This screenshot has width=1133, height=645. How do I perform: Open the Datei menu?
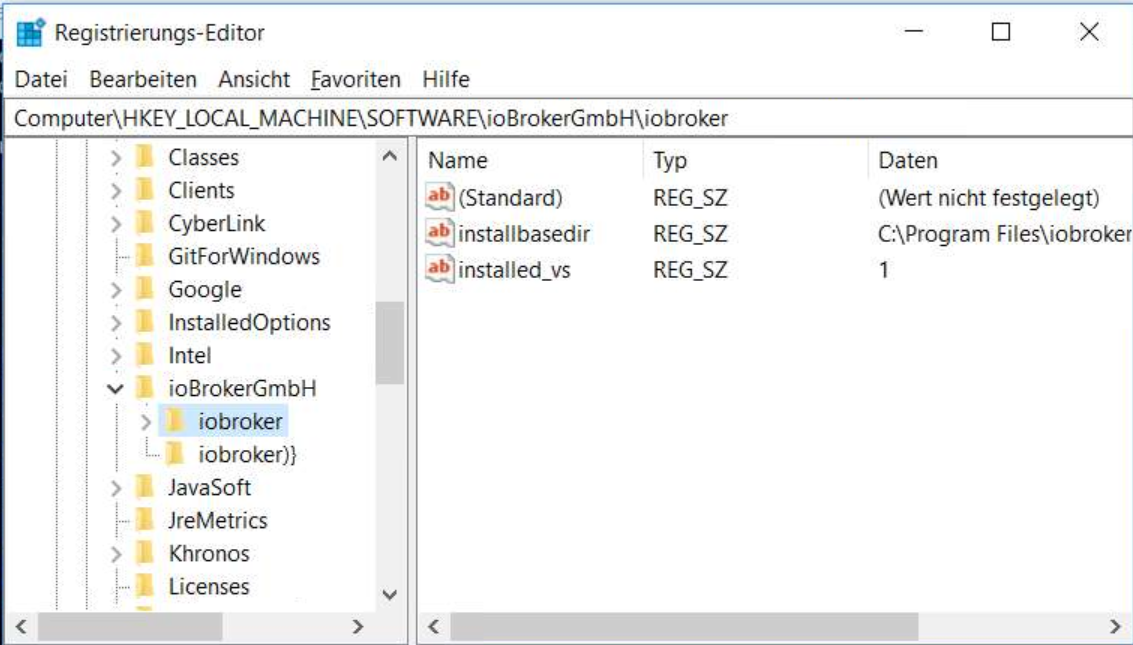click(x=41, y=79)
